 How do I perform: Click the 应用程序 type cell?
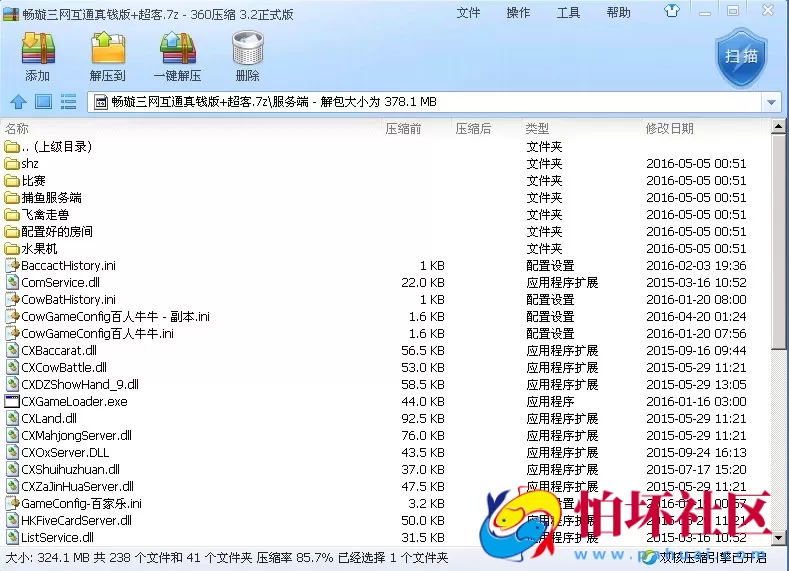(550, 401)
